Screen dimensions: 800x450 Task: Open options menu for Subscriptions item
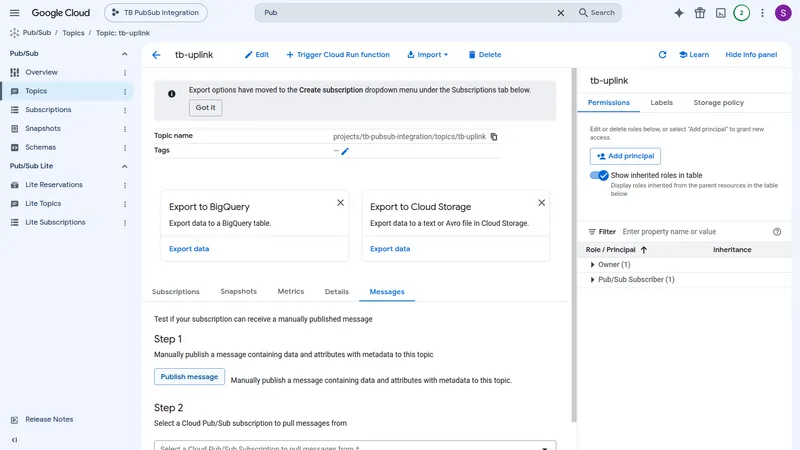(x=125, y=110)
